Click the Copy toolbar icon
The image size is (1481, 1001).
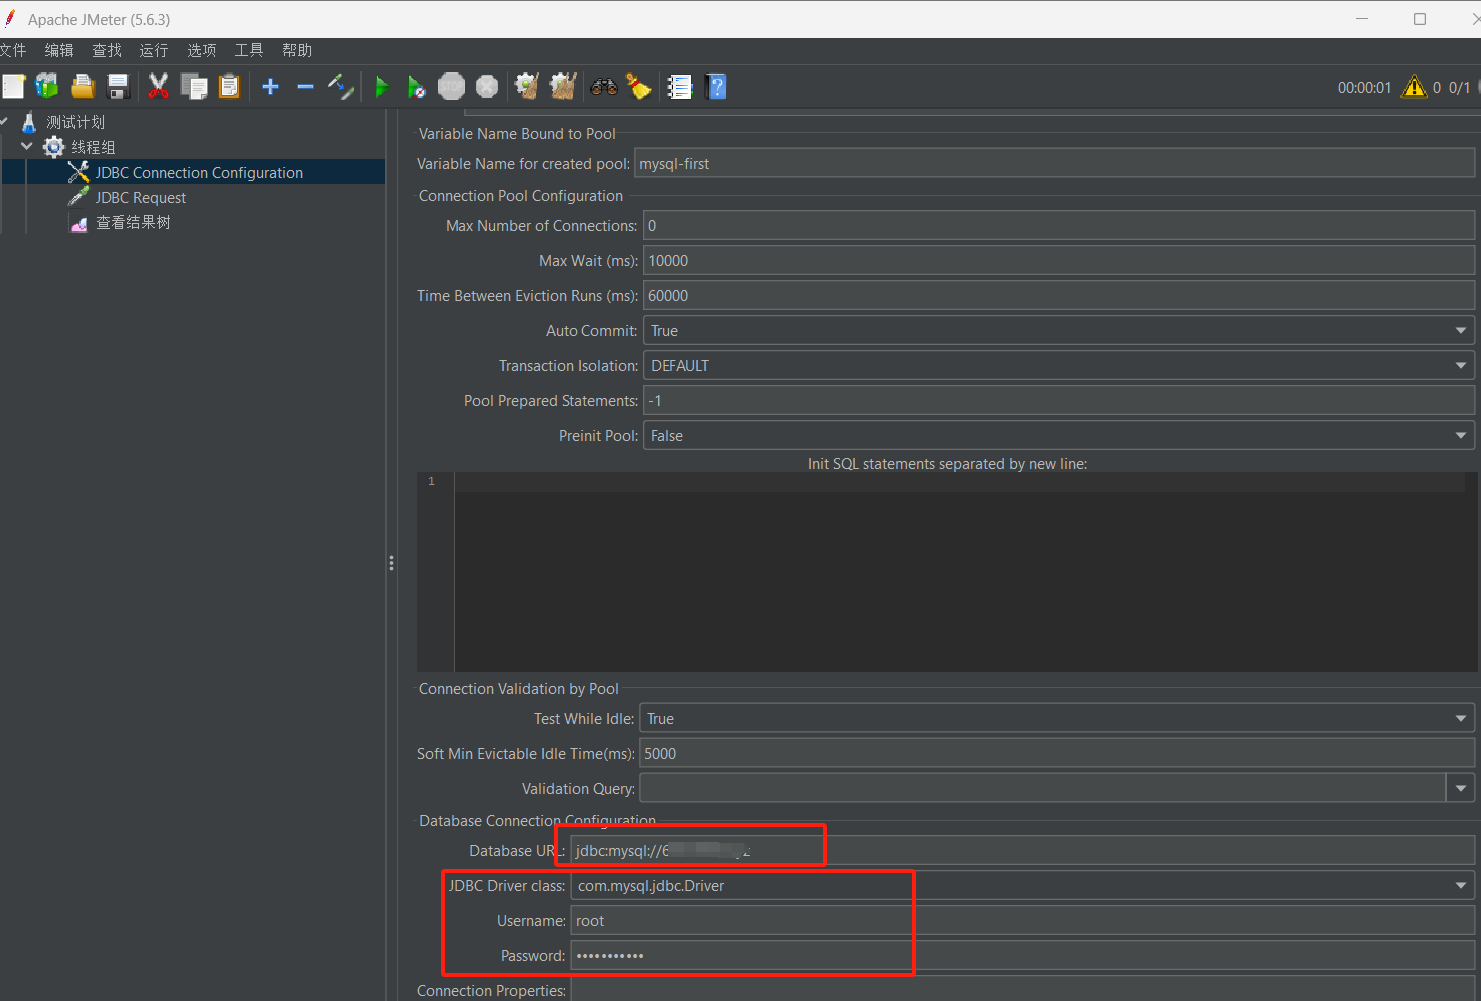tap(194, 87)
